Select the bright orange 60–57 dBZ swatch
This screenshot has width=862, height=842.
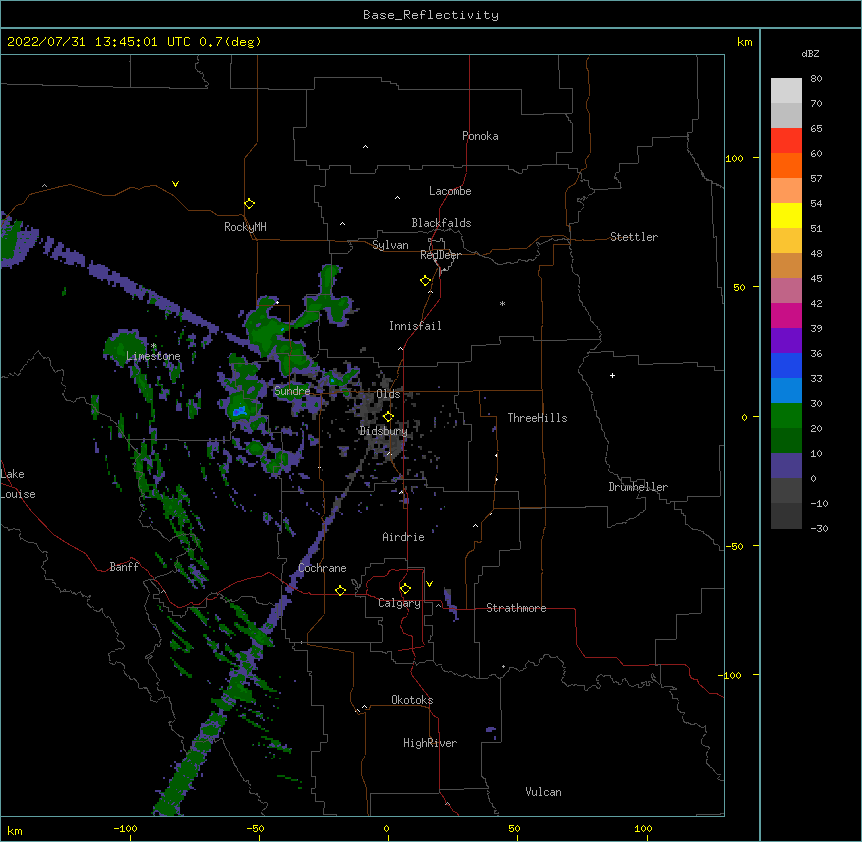point(786,165)
